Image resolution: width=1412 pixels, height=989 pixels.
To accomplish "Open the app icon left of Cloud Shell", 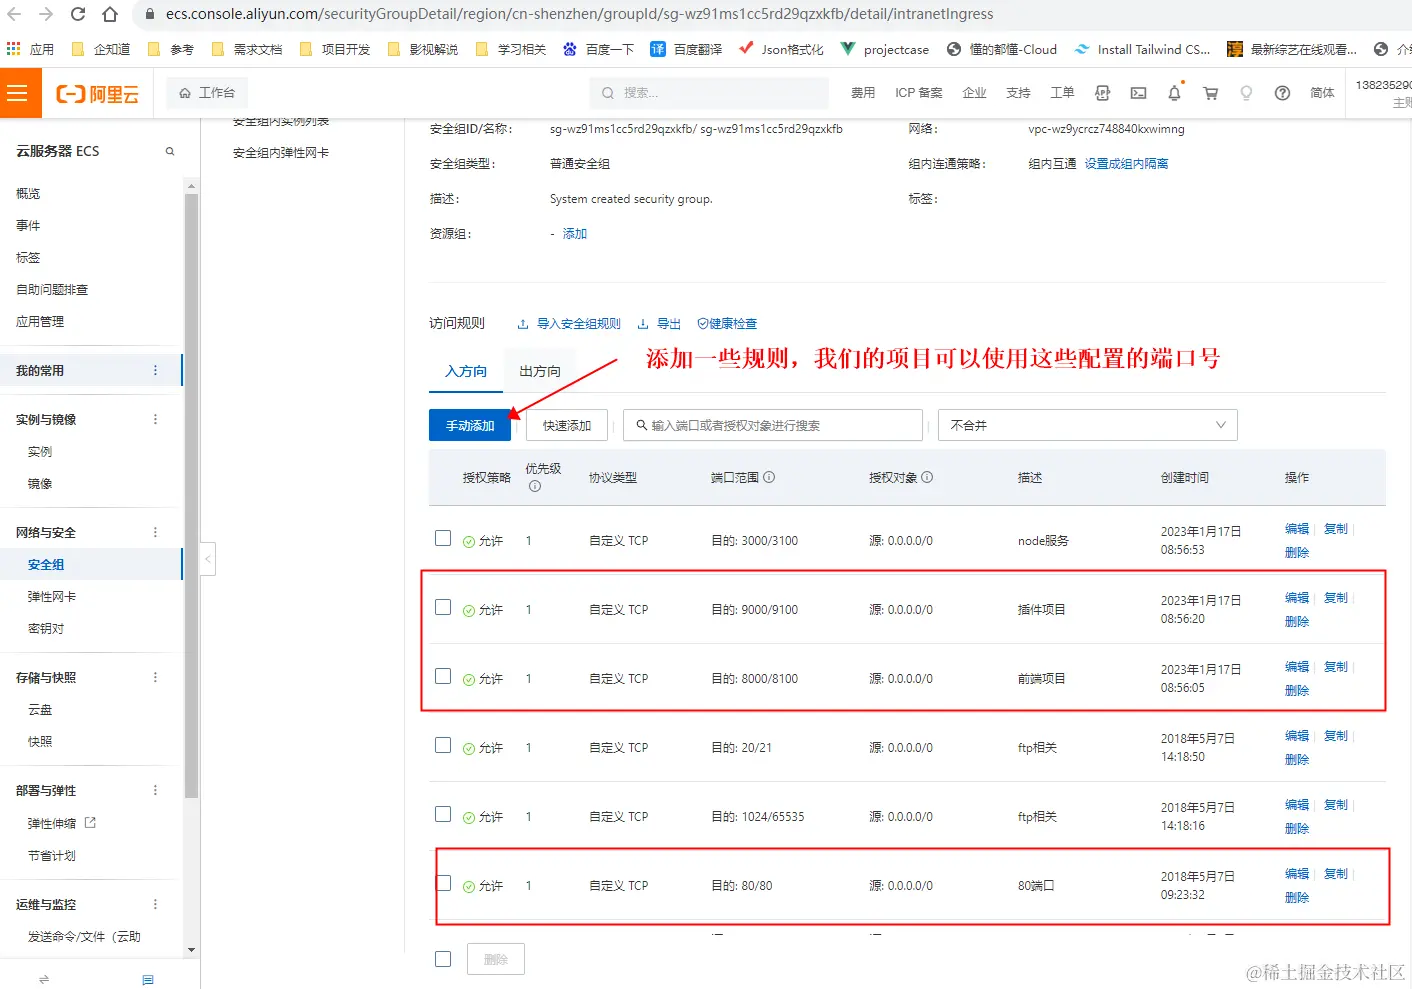I will 1102,93.
